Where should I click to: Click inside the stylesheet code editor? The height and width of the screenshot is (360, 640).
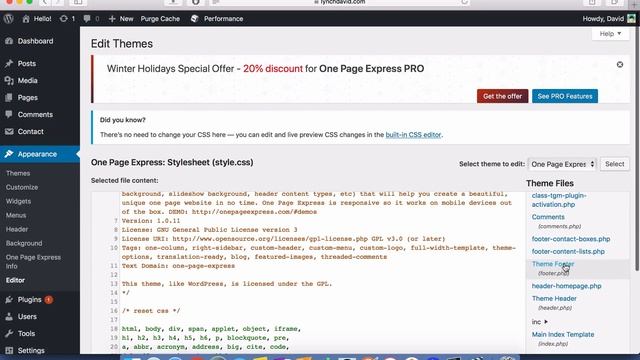308,272
